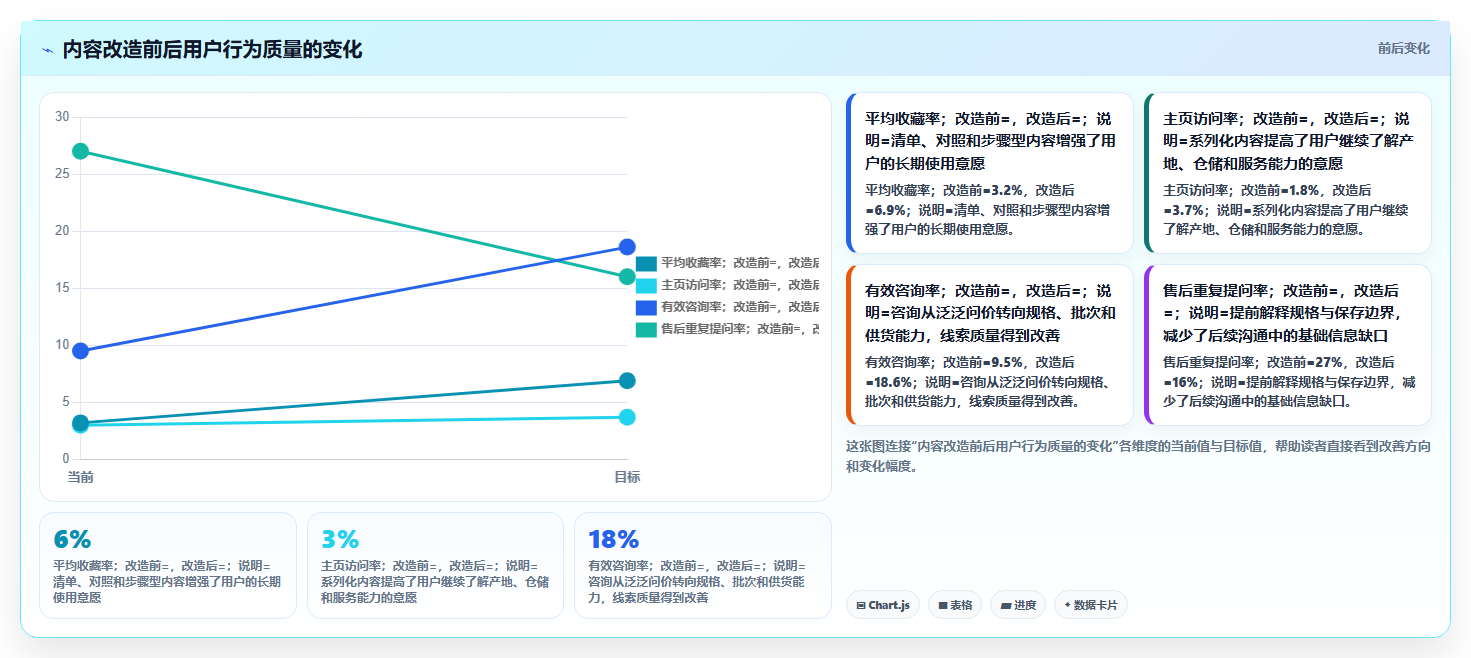Select the green data point at 目标 (16)
Screen dimensions: 1471x658
coord(627,277)
